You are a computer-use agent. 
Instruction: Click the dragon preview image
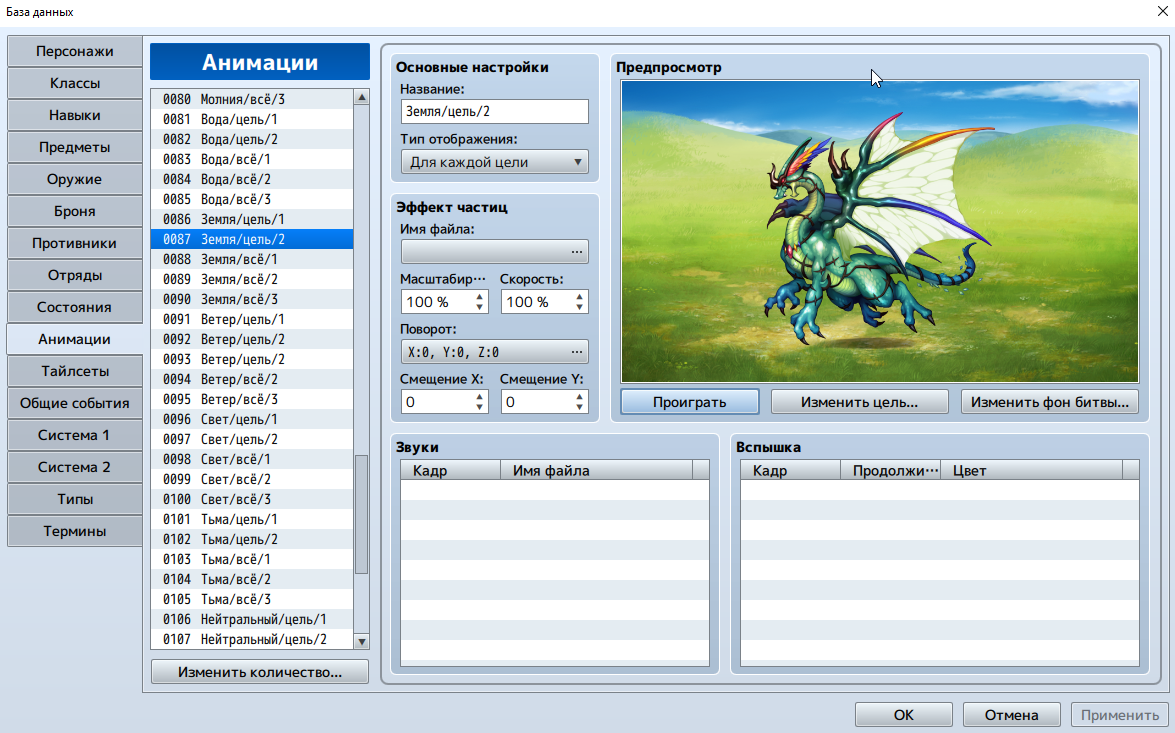click(x=880, y=232)
